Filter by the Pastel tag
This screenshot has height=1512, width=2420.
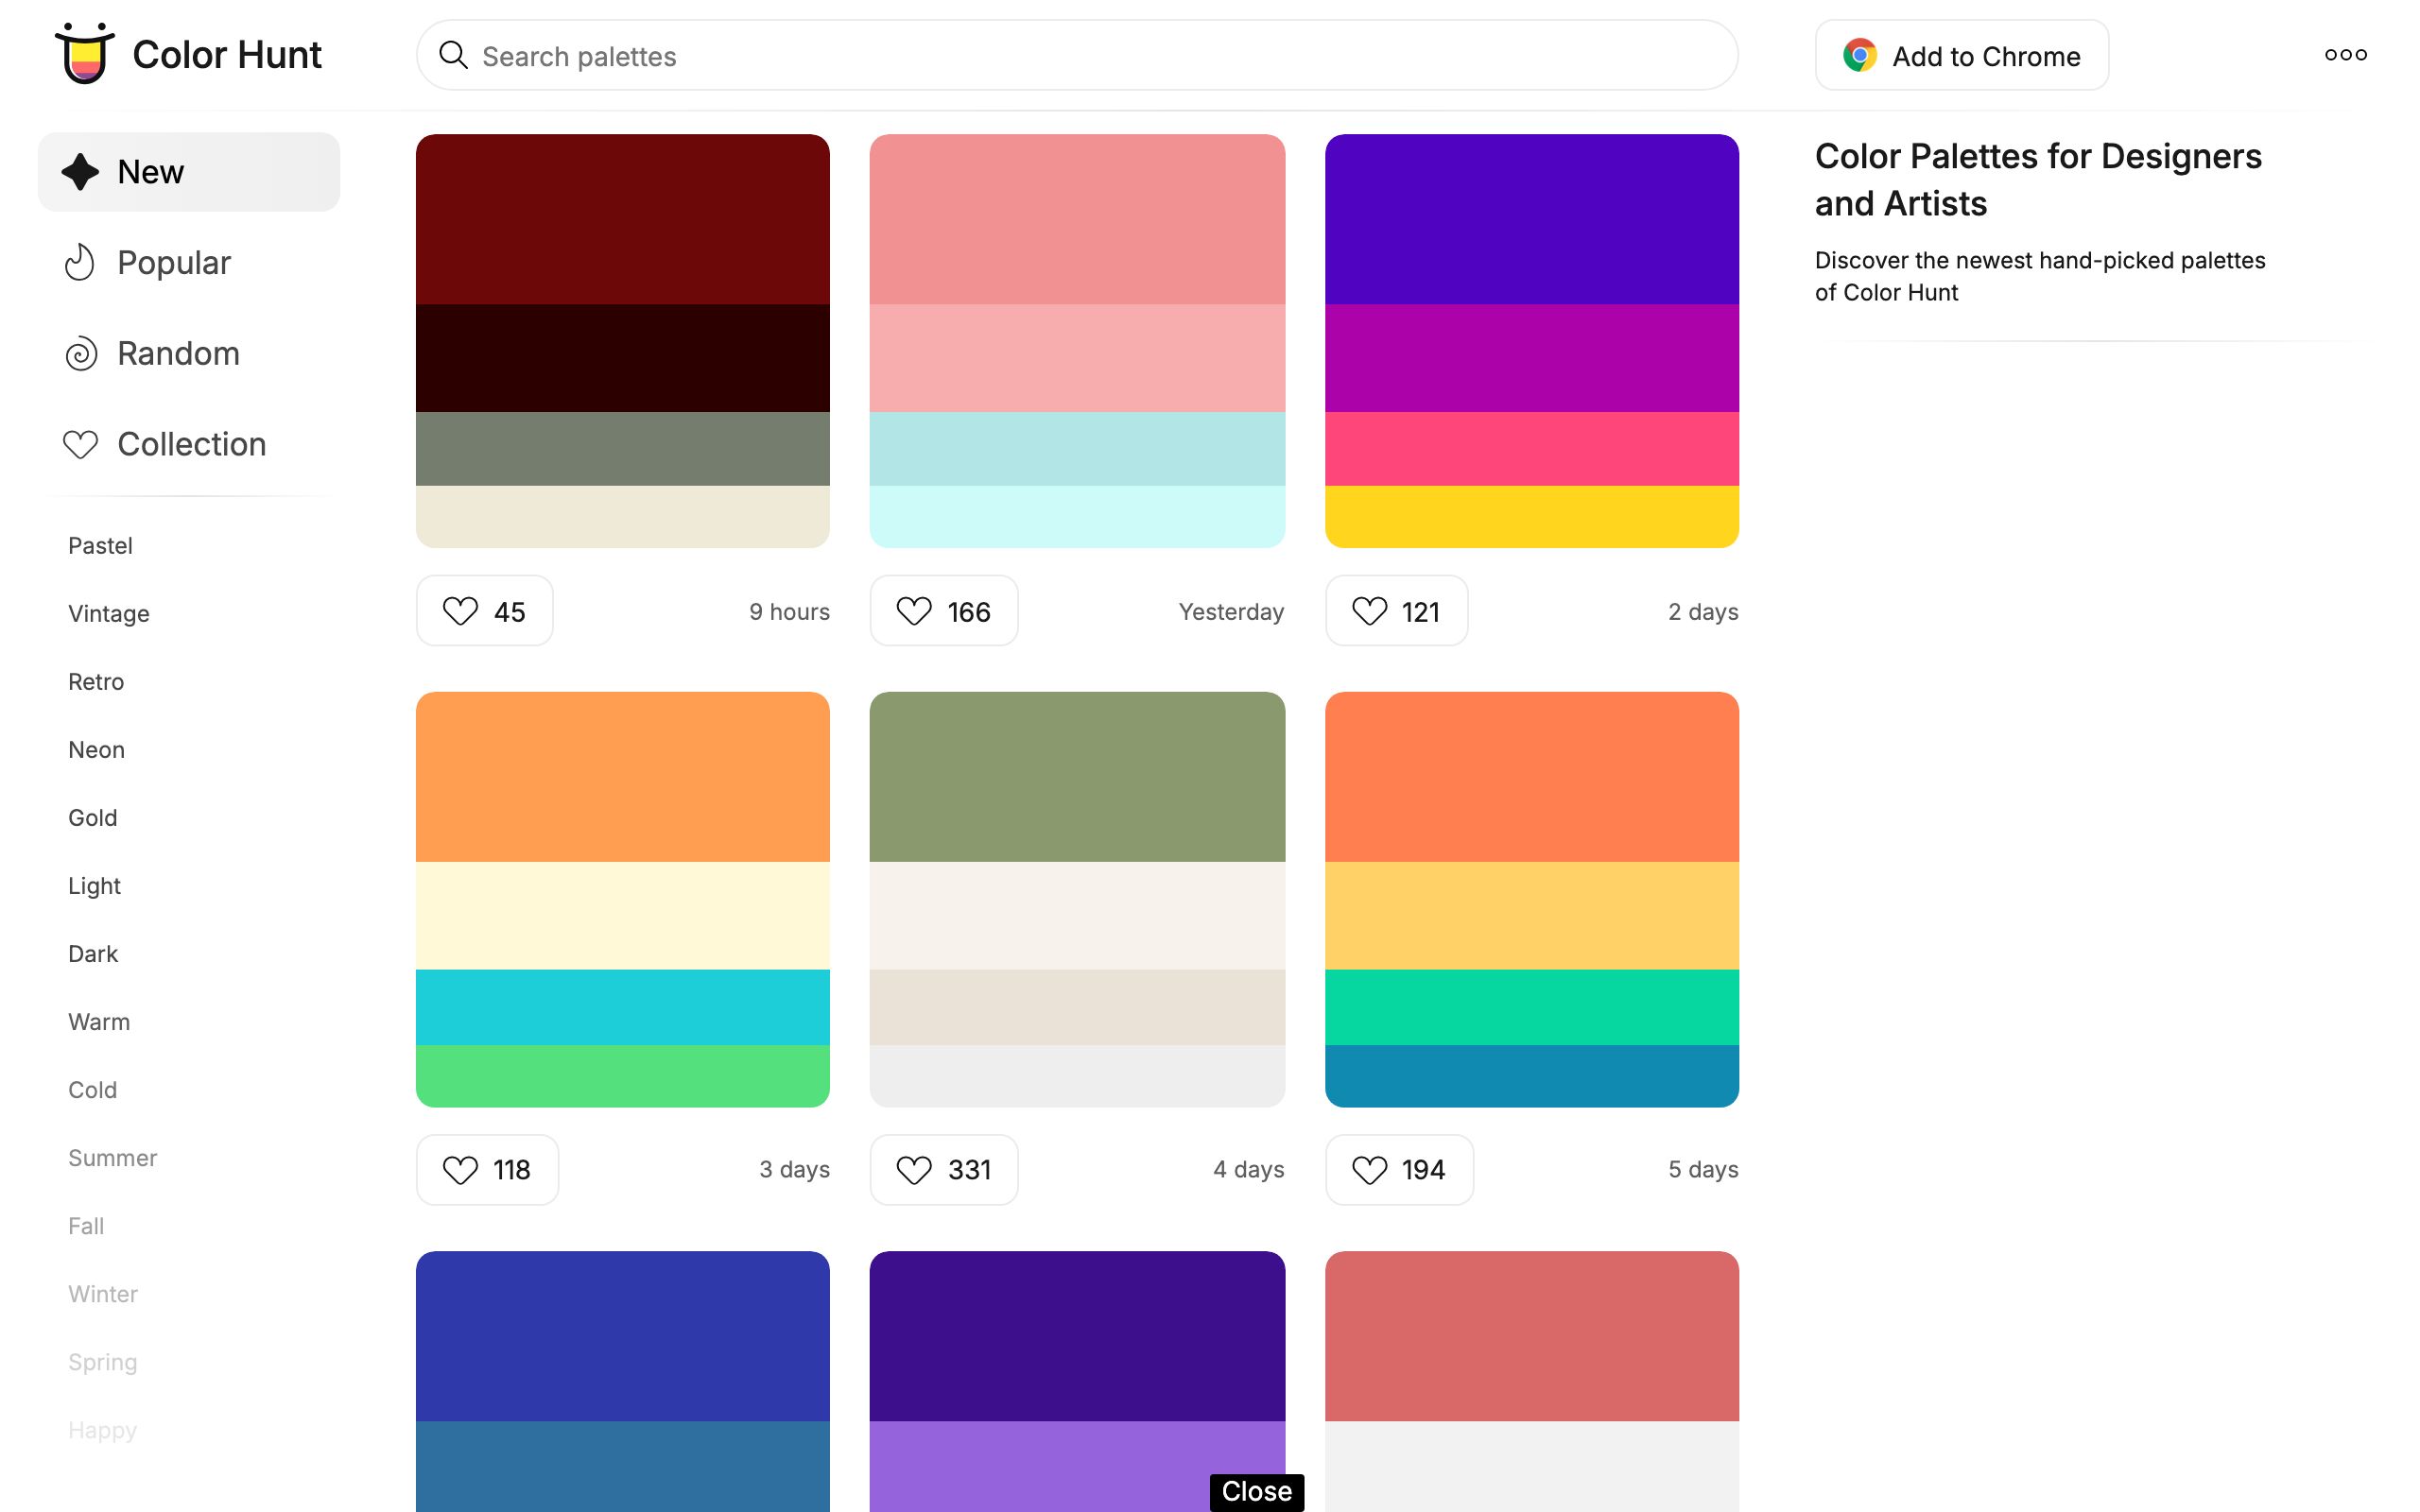100,546
